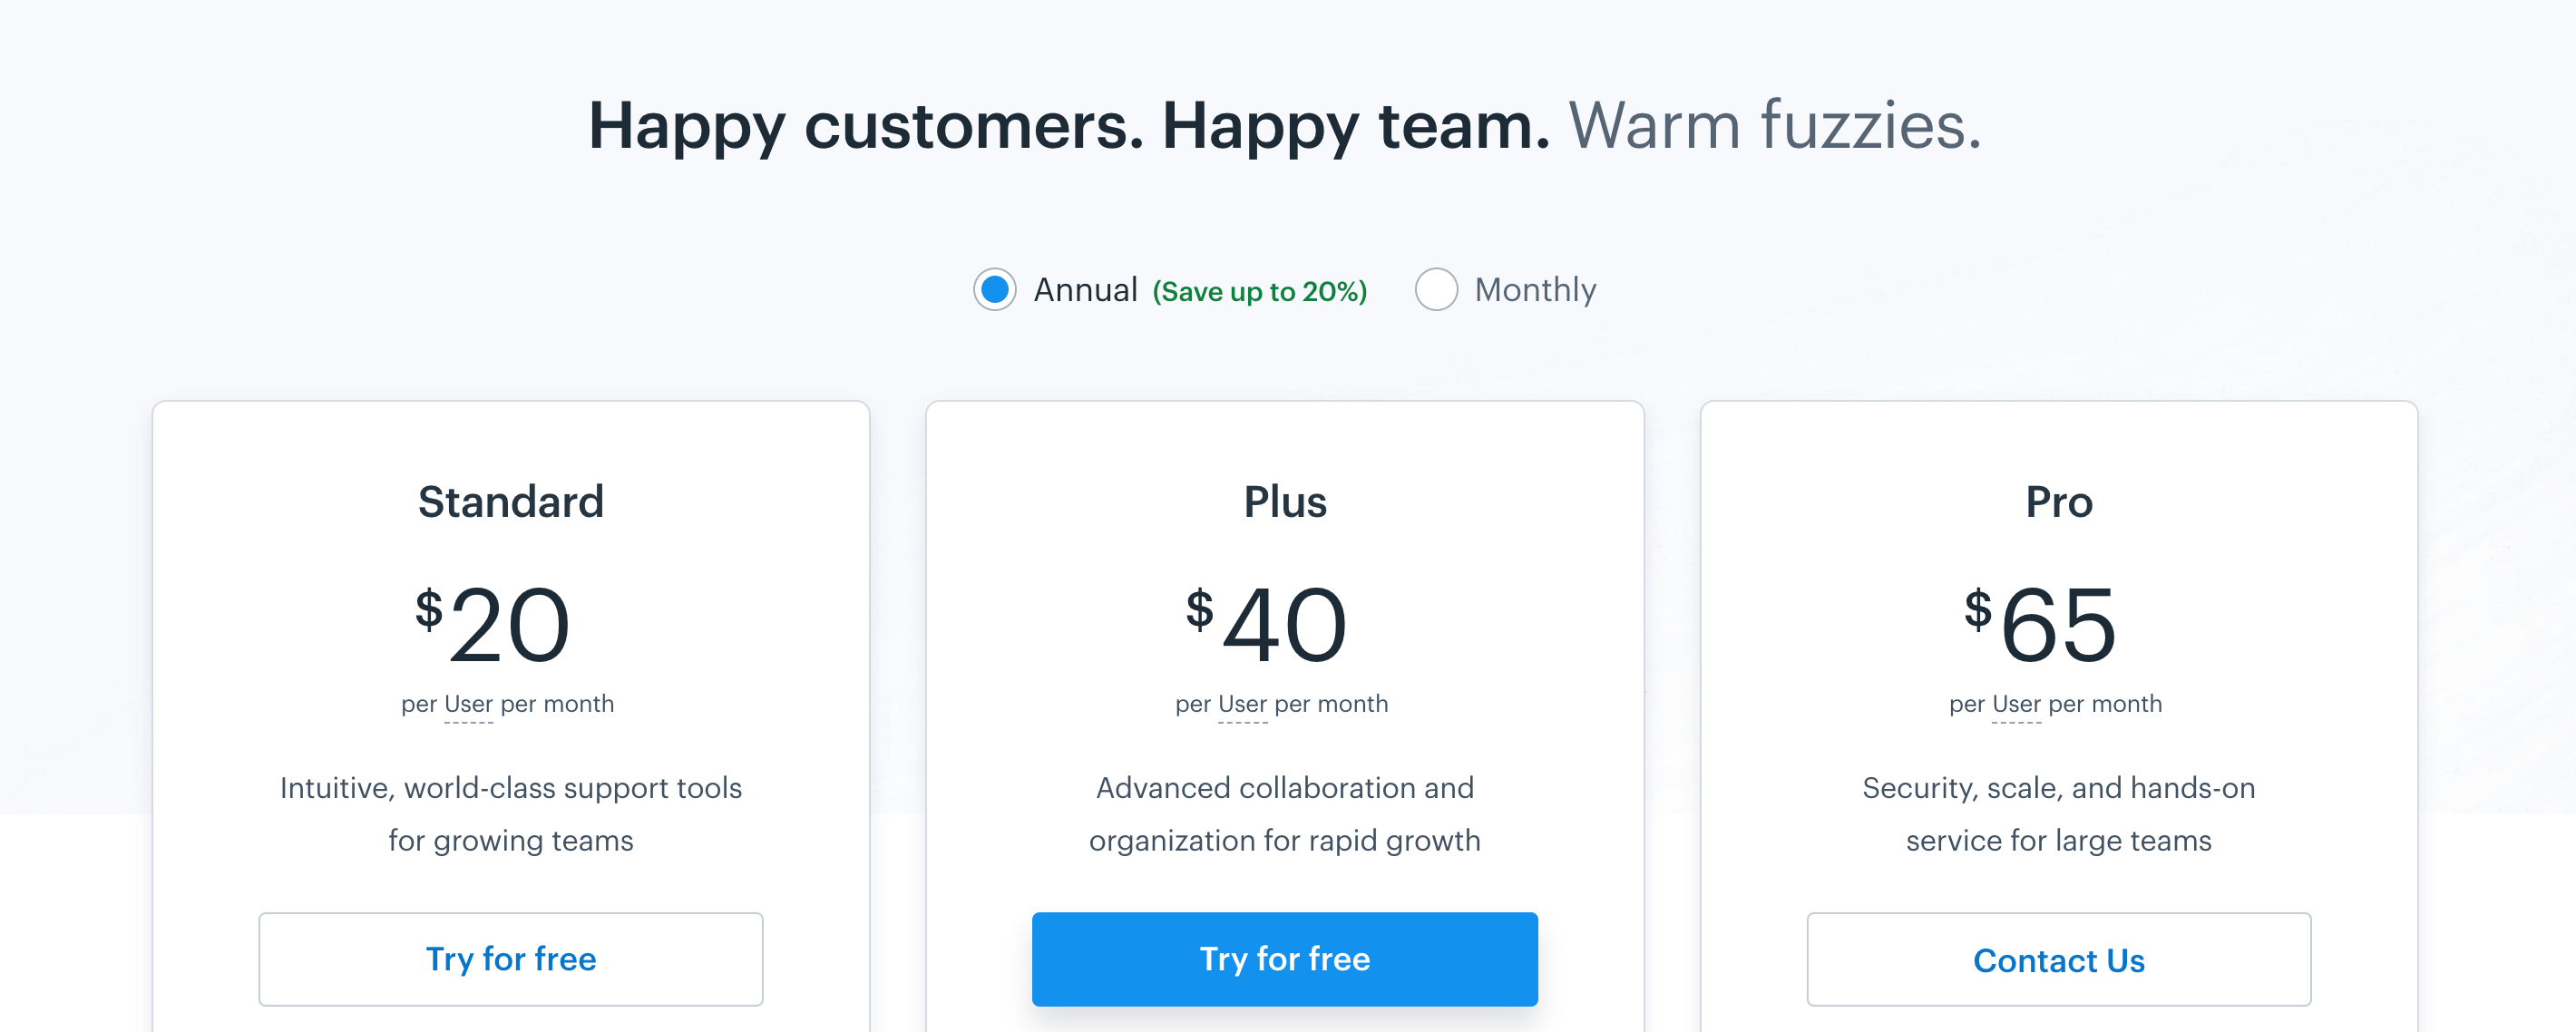The width and height of the screenshot is (2576, 1032).
Task: Click the Happy customers. Happy team. headline
Action: point(1069,126)
